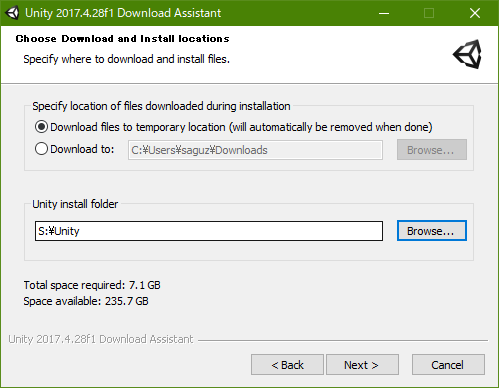Screen dimensions: 499x388
Task: Select the 'Download to:' radio button
Action: point(41,149)
